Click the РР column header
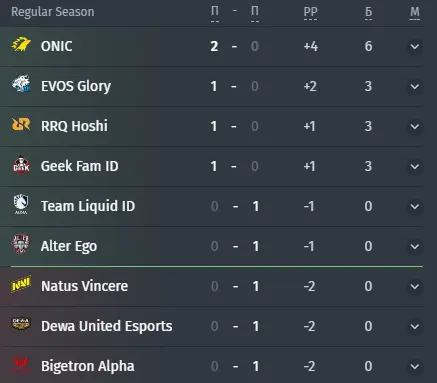Image resolution: width=437 pixels, height=383 pixels. 310,12
